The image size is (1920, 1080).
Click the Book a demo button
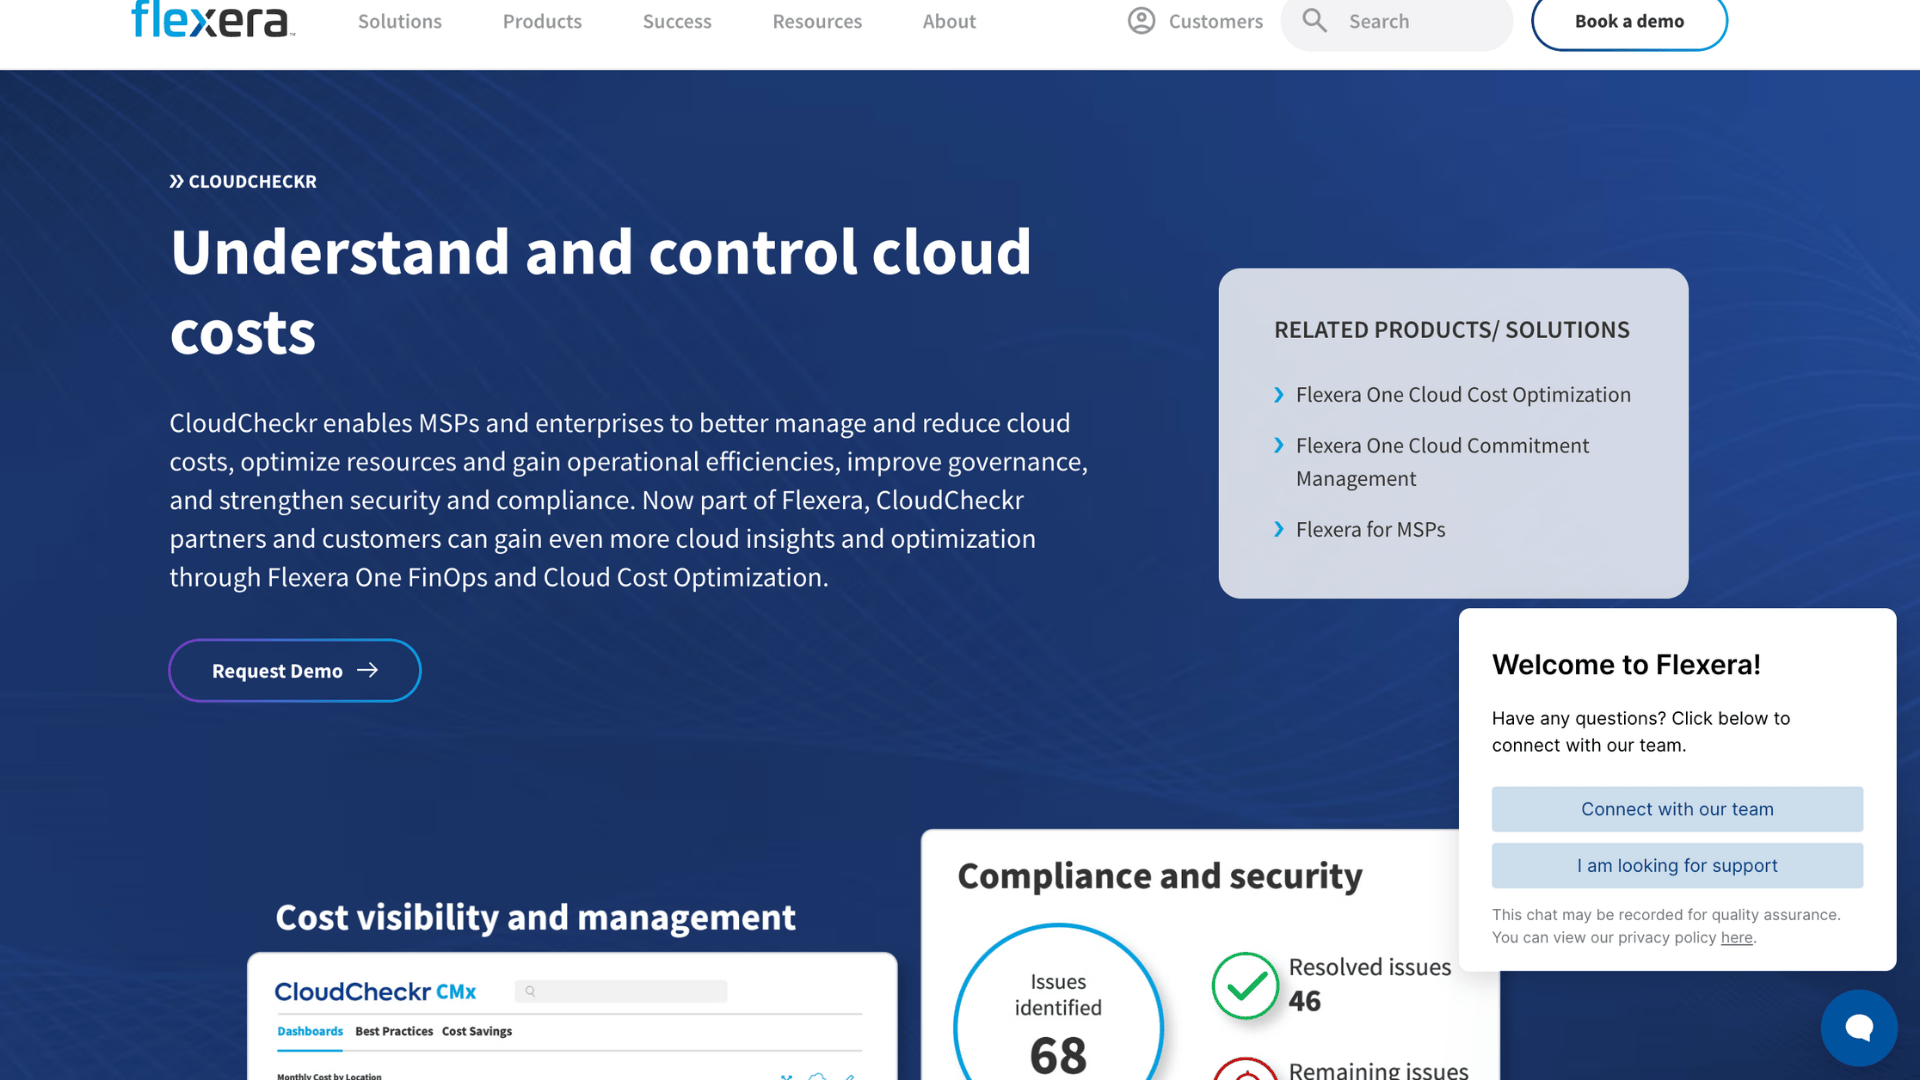(1629, 20)
